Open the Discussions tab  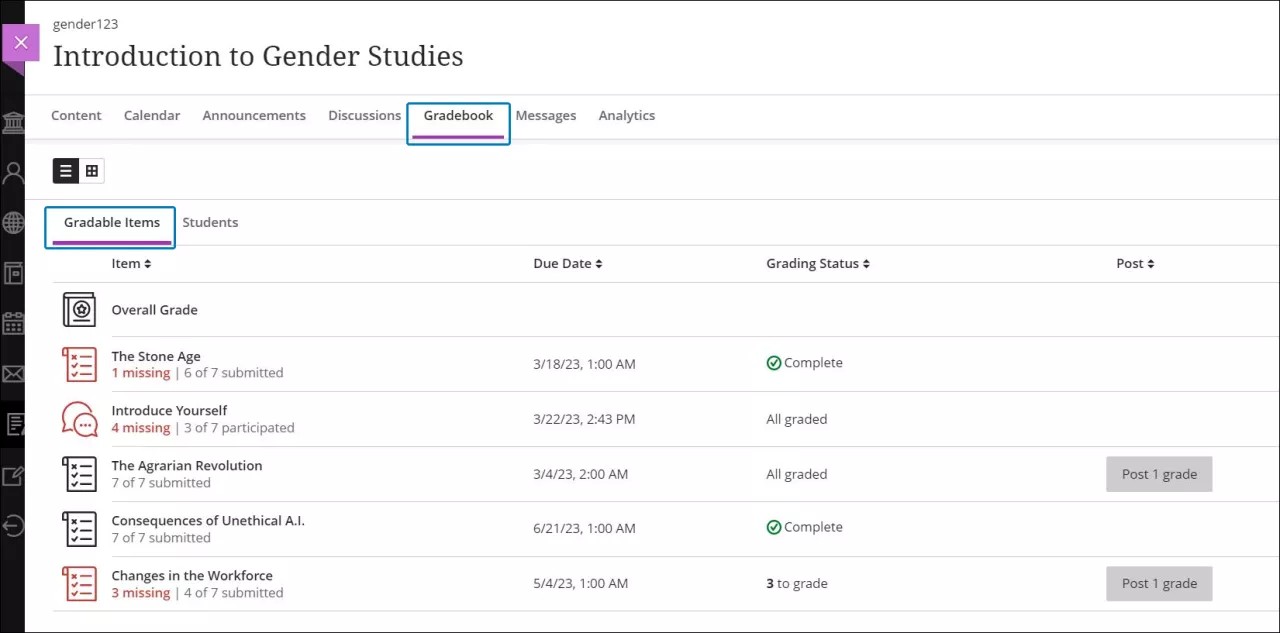point(364,115)
